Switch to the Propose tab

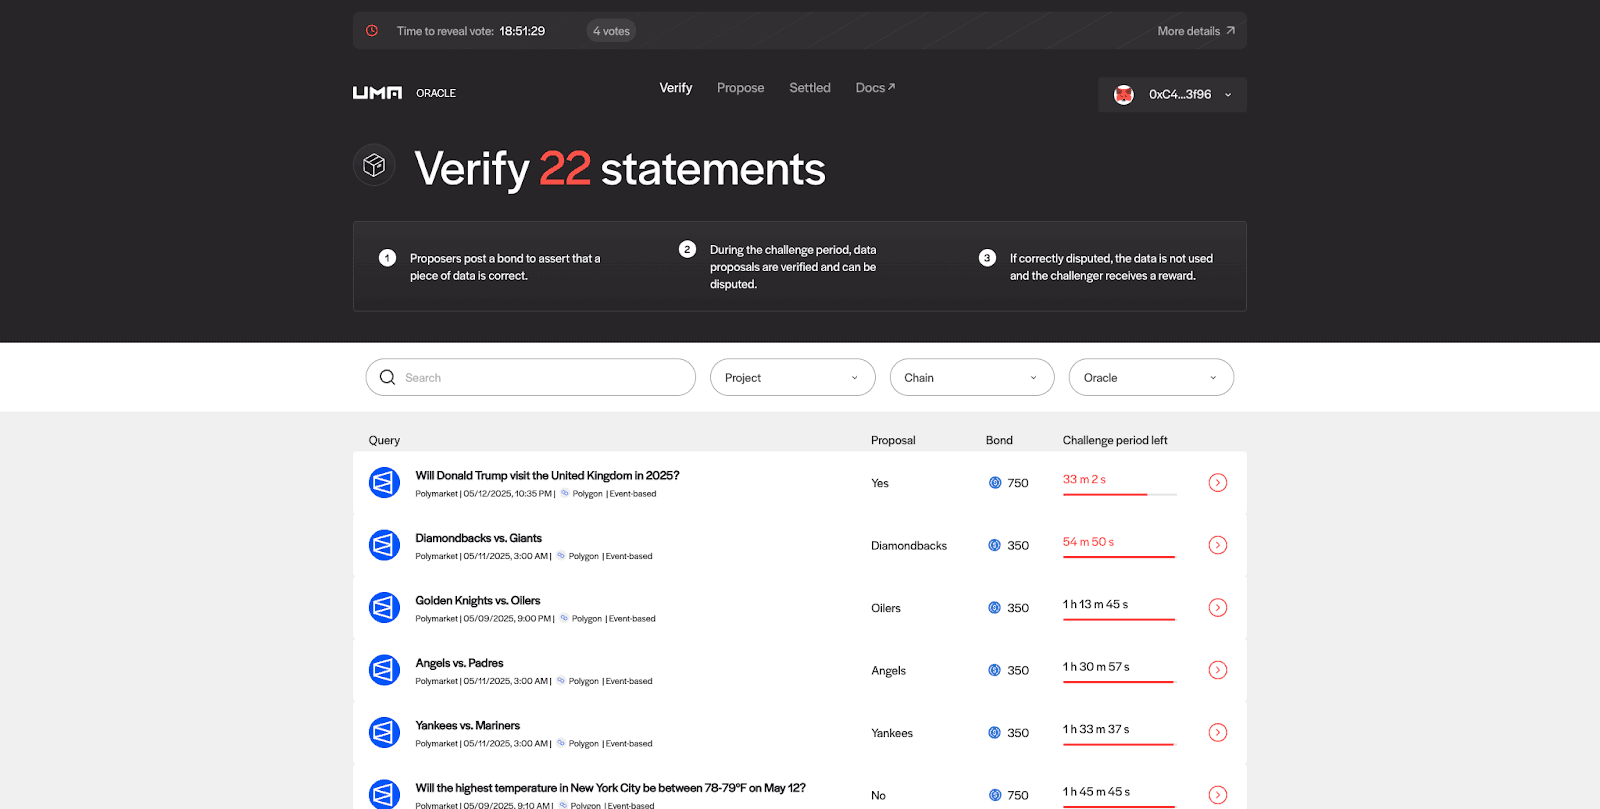pos(740,88)
